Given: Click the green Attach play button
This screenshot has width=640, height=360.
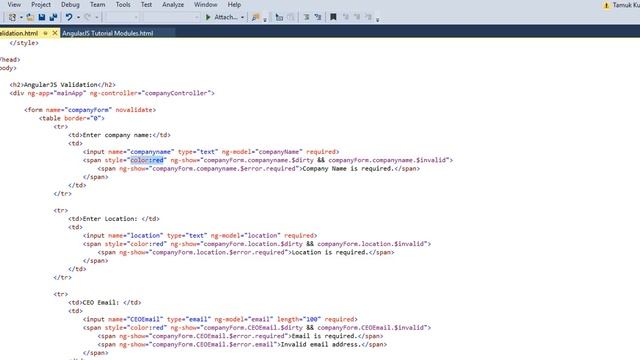Looking at the screenshot, I should [x=208, y=17].
